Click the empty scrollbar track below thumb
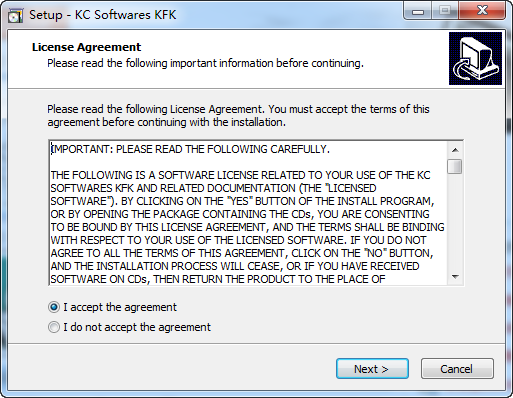Viewport: 513px width, 398px height. (x=455, y=222)
